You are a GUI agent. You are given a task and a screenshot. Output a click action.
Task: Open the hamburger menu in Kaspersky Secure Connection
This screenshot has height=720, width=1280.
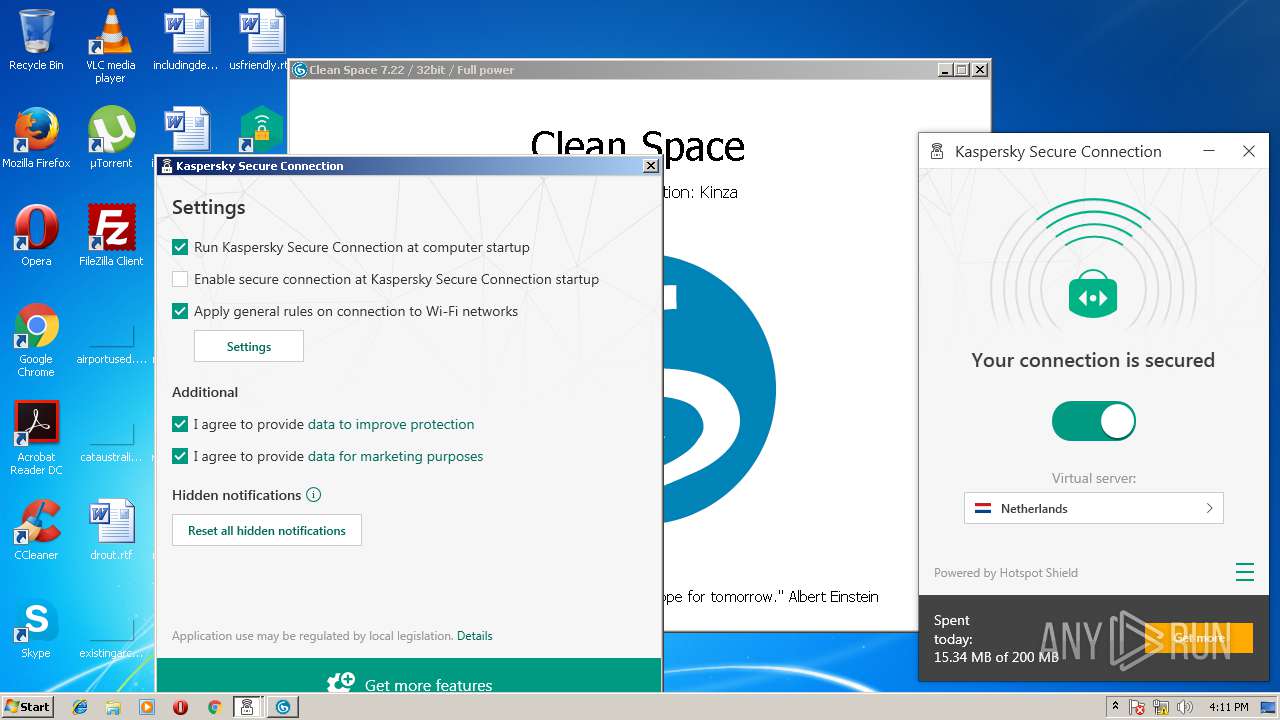click(1244, 572)
